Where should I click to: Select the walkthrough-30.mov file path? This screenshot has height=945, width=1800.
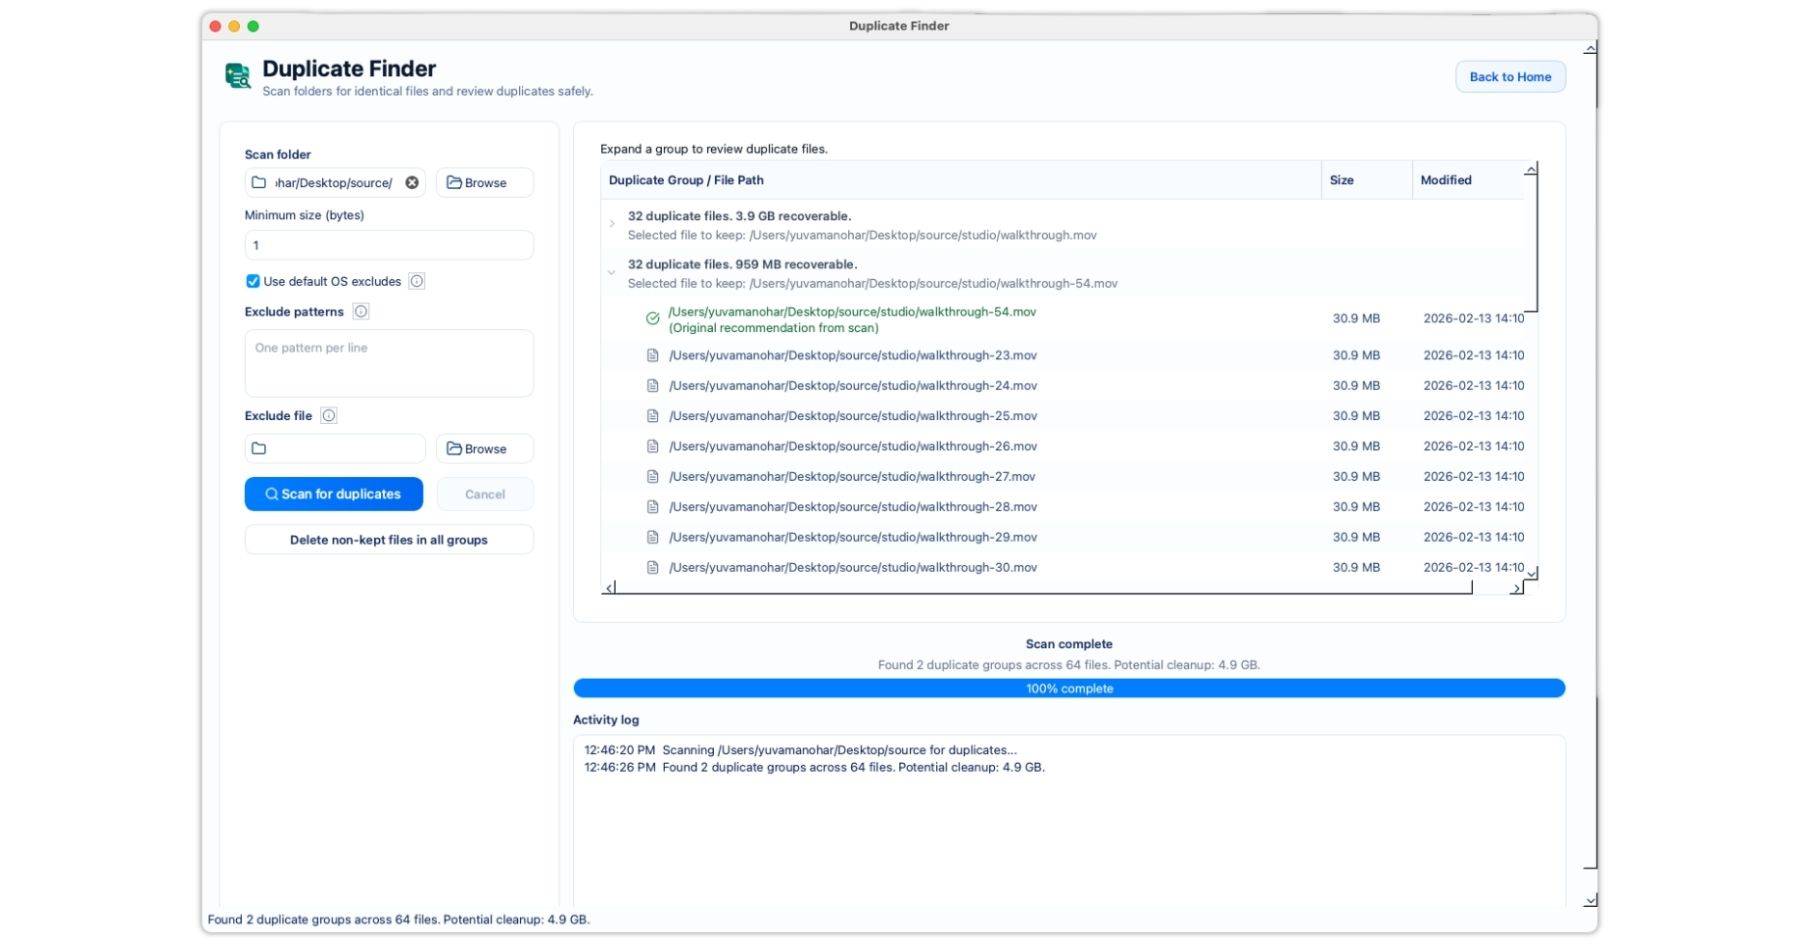click(853, 567)
